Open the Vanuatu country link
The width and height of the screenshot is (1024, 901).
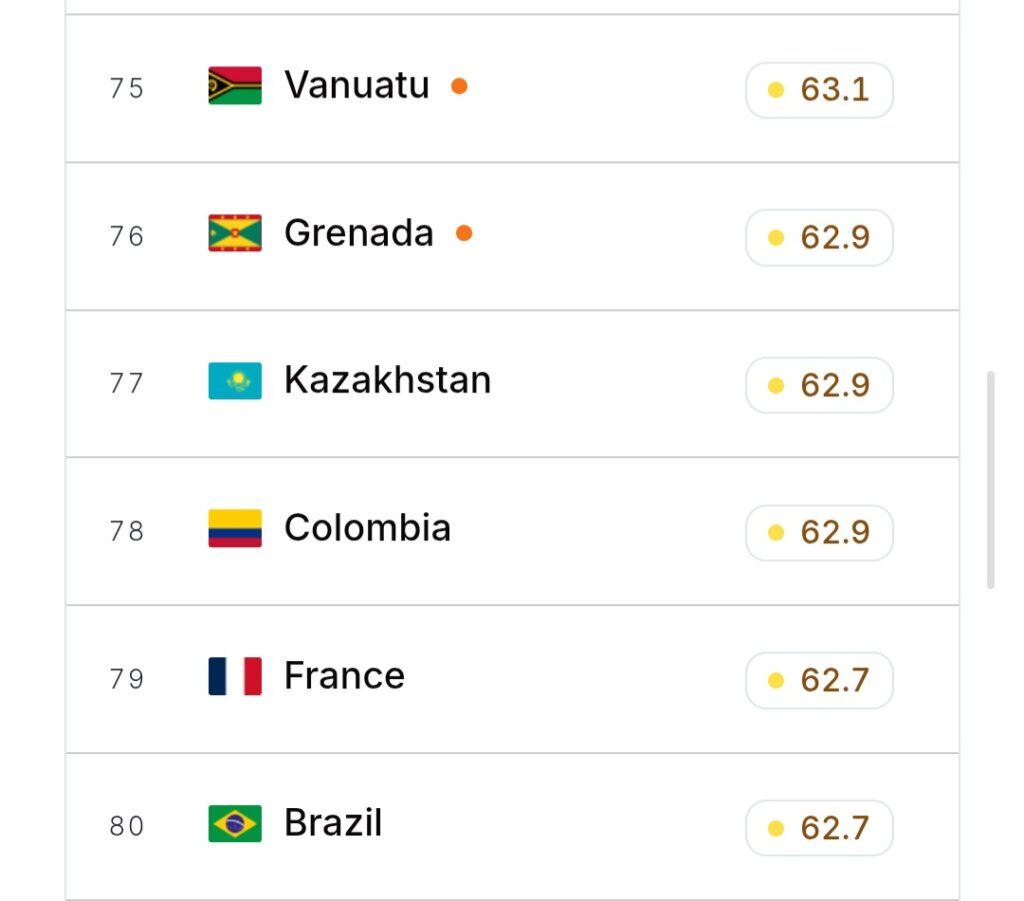pyautogui.click(x=357, y=85)
